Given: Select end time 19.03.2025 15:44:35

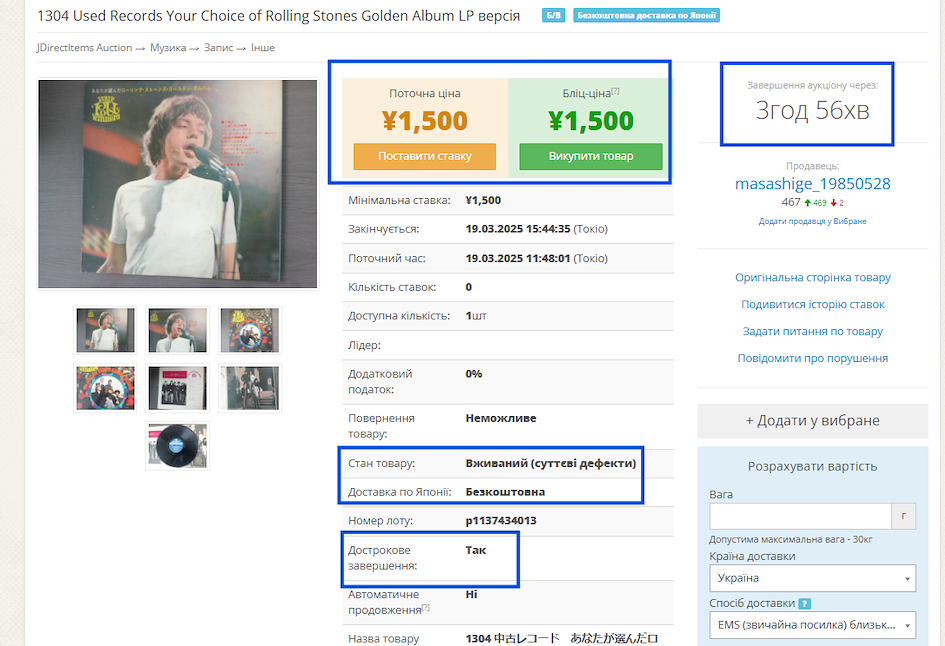Looking at the screenshot, I should coord(518,229).
